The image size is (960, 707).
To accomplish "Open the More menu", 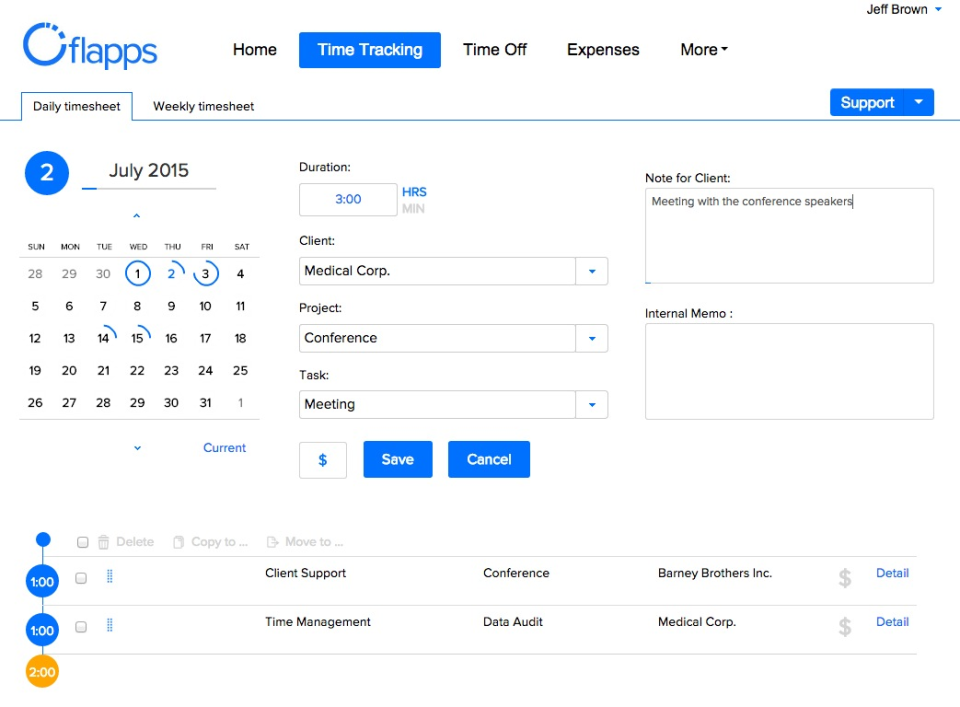I will coord(704,50).
